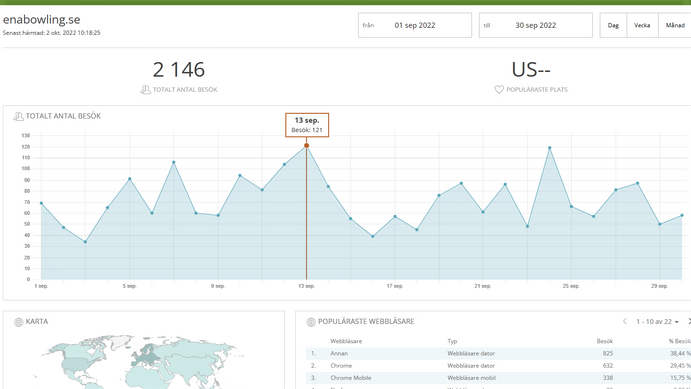Click the 632 visits value for Chrome
The width and height of the screenshot is (691, 389).
[x=608, y=366]
